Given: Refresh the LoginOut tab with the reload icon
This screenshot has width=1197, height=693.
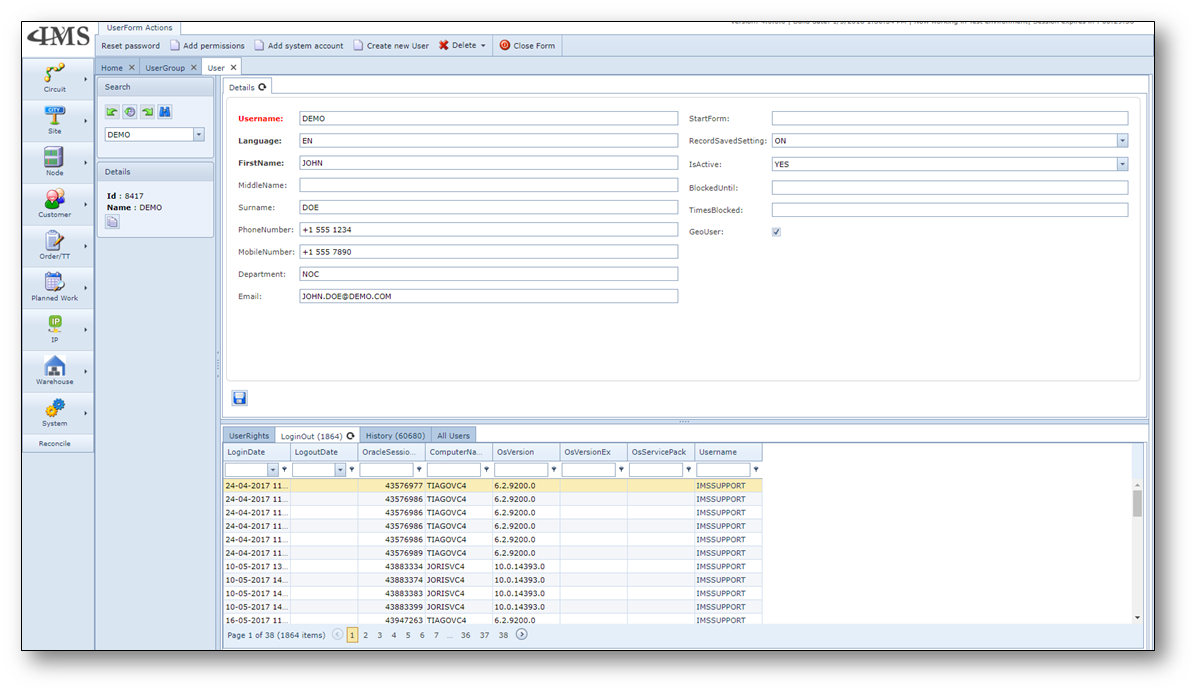Looking at the screenshot, I should tap(350, 436).
